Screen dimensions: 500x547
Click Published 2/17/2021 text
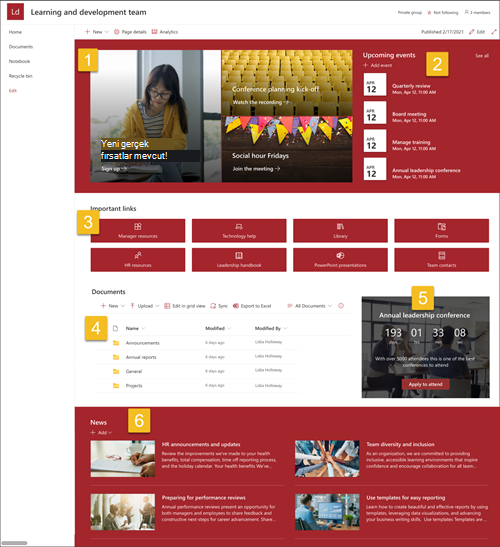tap(442, 32)
